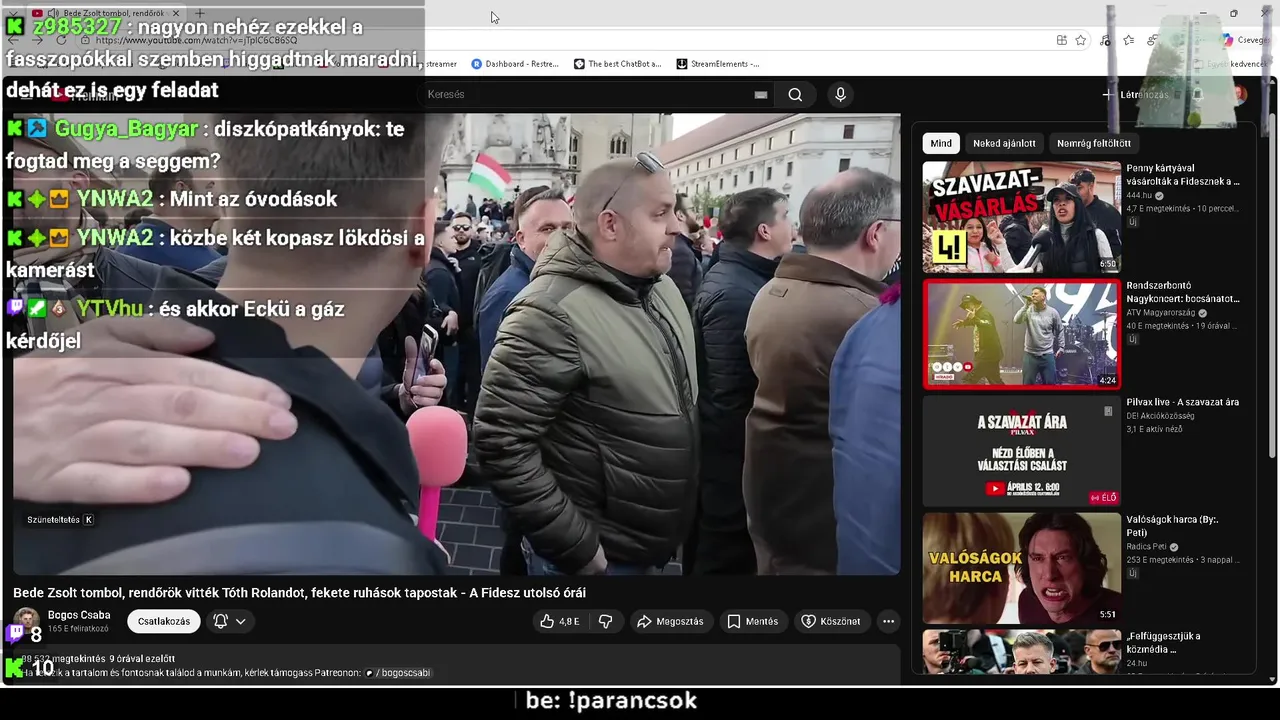Click the YouTube search magnifier button
1280x720 pixels.
pos(795,94)
